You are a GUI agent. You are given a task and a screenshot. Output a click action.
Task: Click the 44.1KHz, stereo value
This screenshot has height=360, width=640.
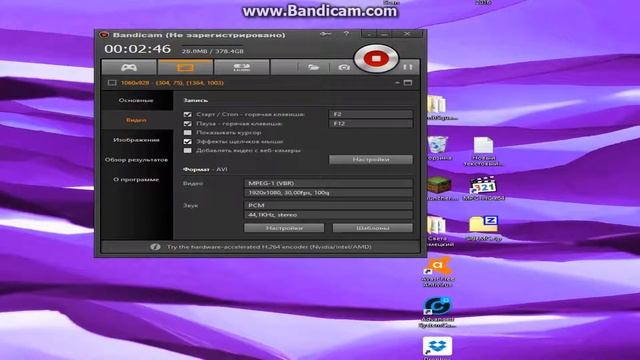point(328,215)
